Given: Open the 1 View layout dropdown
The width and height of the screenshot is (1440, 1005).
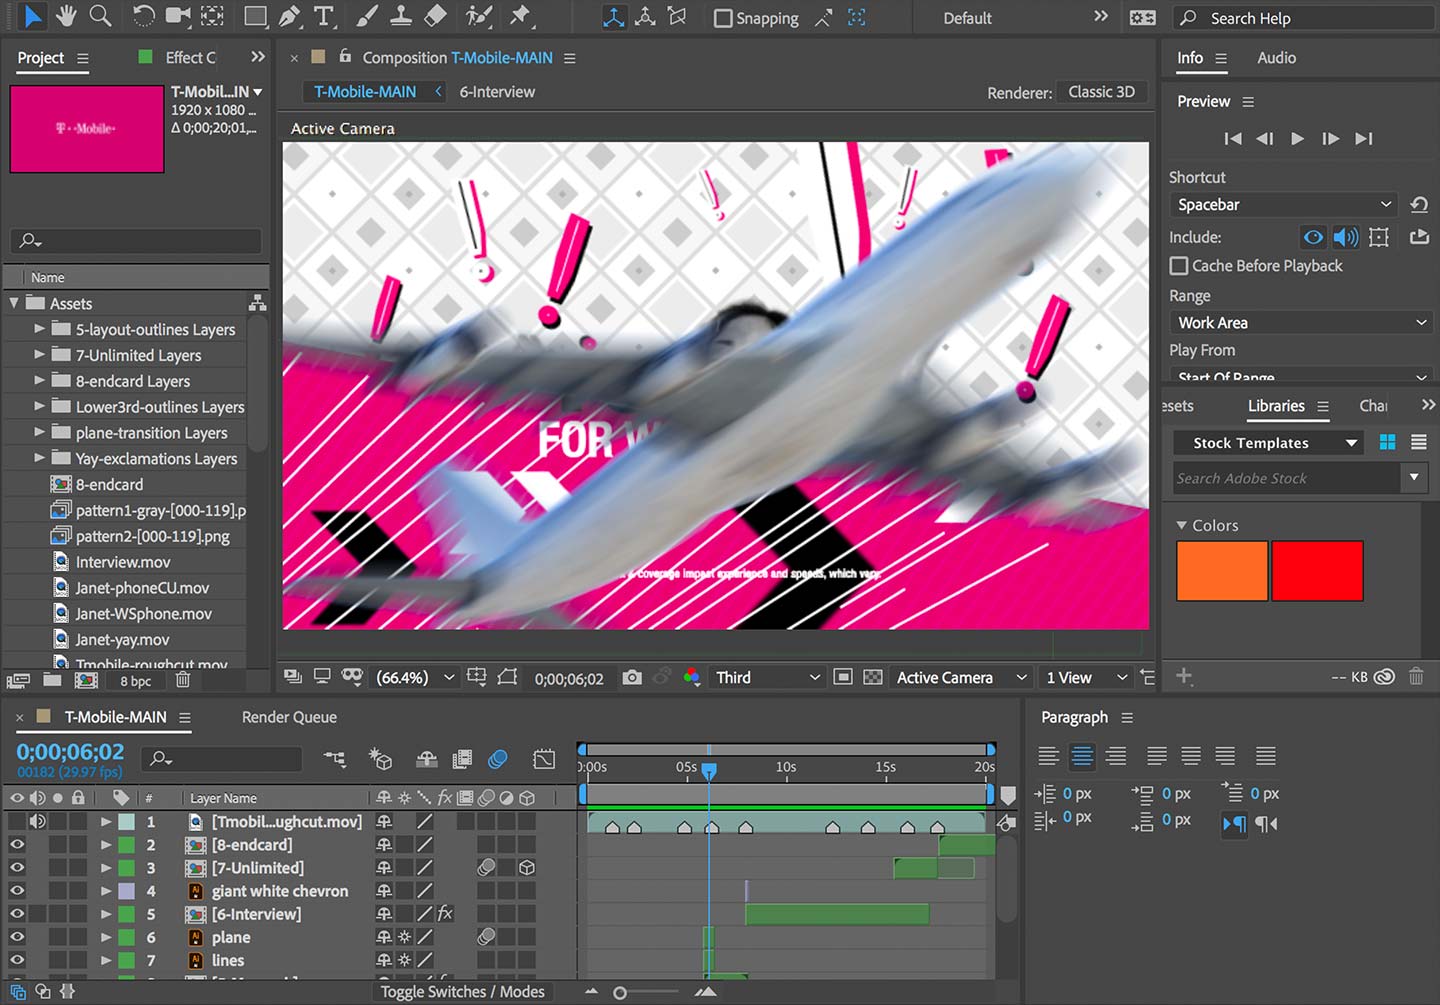Looking at the screenshot, I should (1086, 678).
